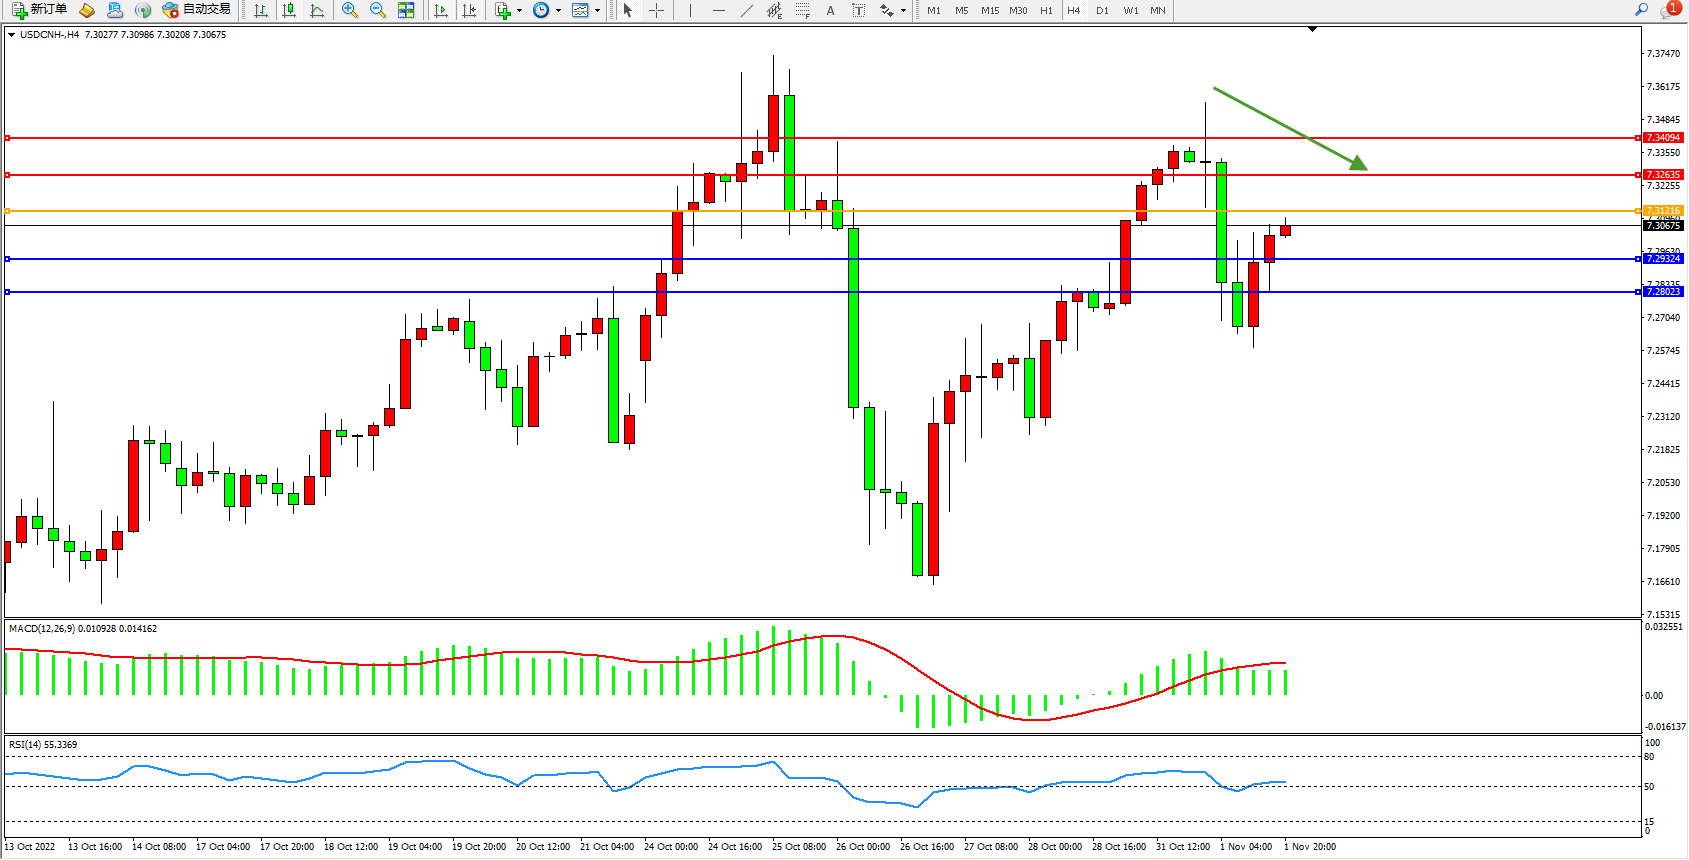
Task: Click the Tile Windows icon
Action: 406,10
